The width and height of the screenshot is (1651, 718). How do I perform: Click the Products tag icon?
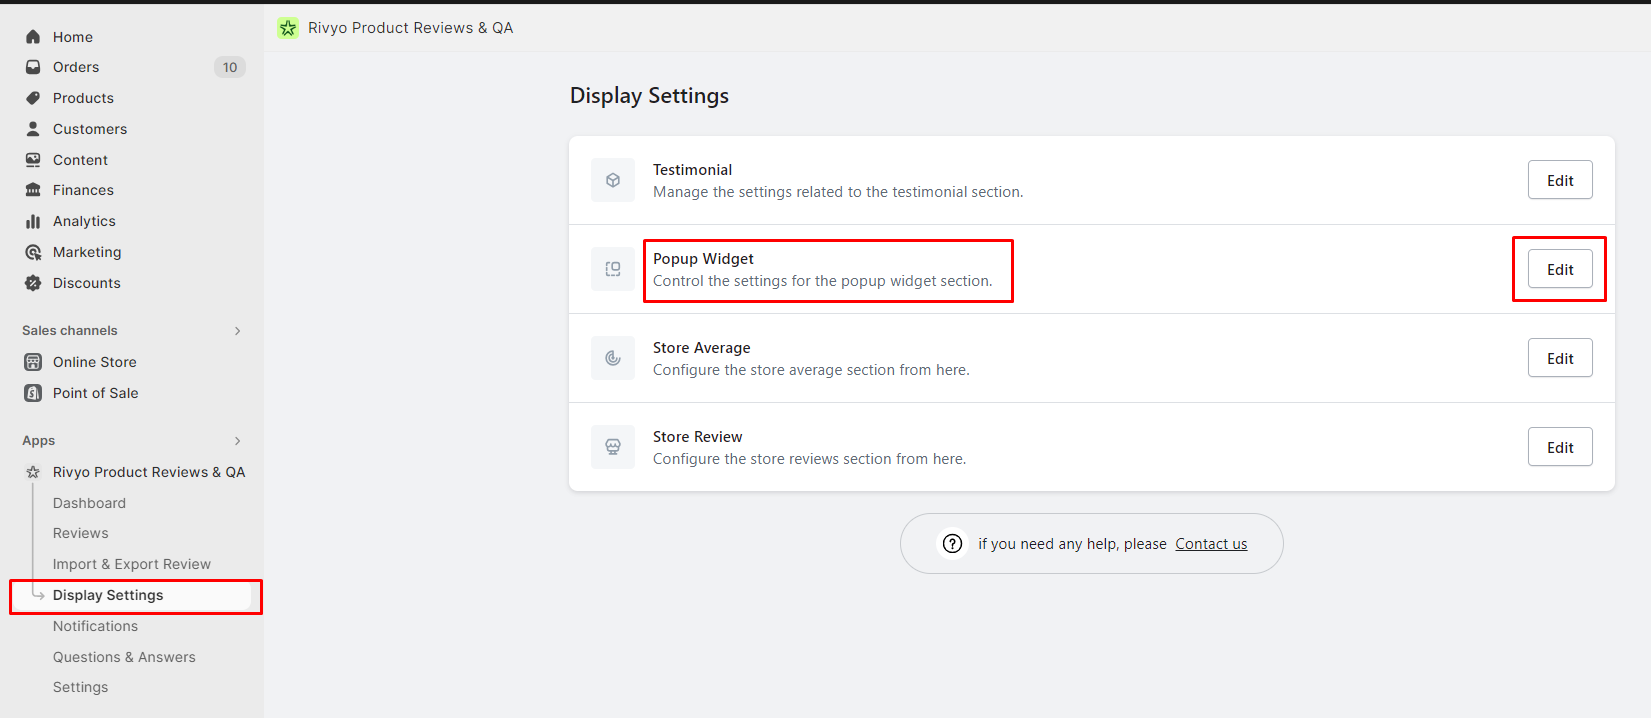tap(32, 98)
